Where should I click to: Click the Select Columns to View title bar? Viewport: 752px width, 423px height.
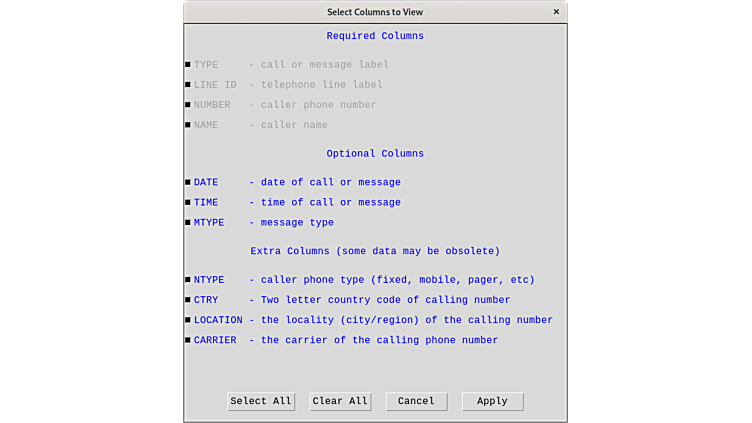point(375,12)
